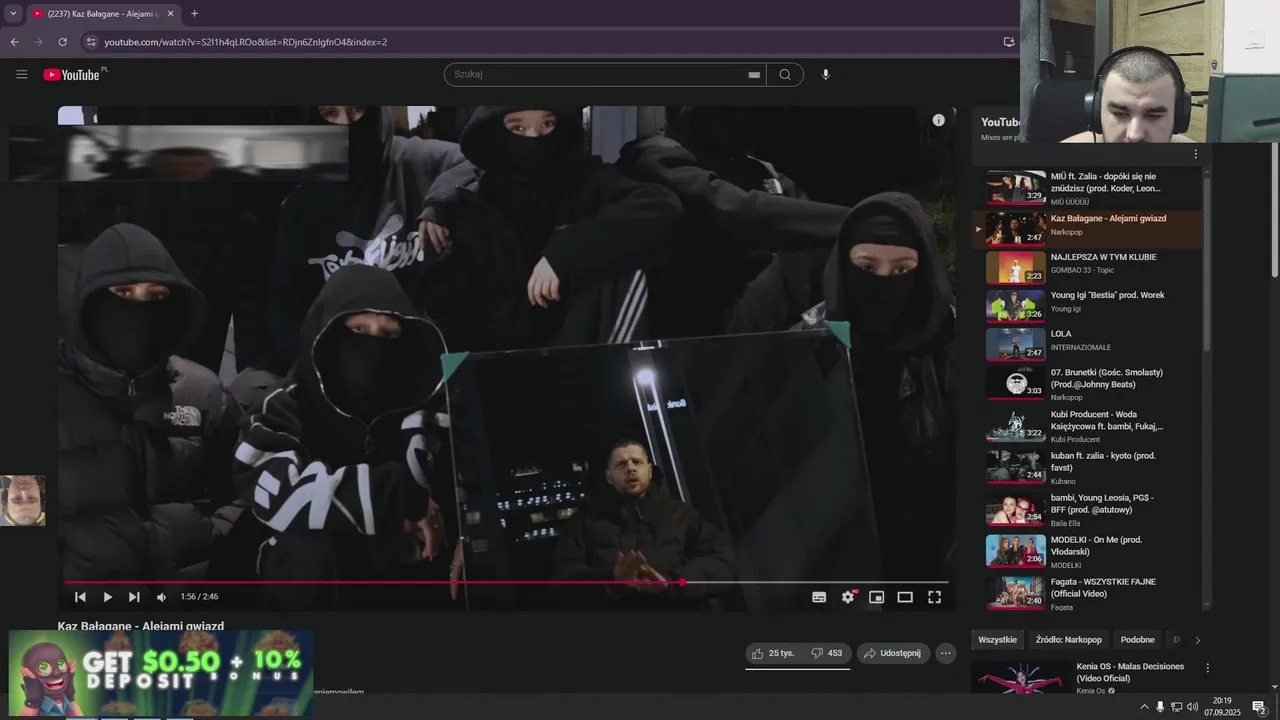Click the search magnifier button

(x=785, y=74)
